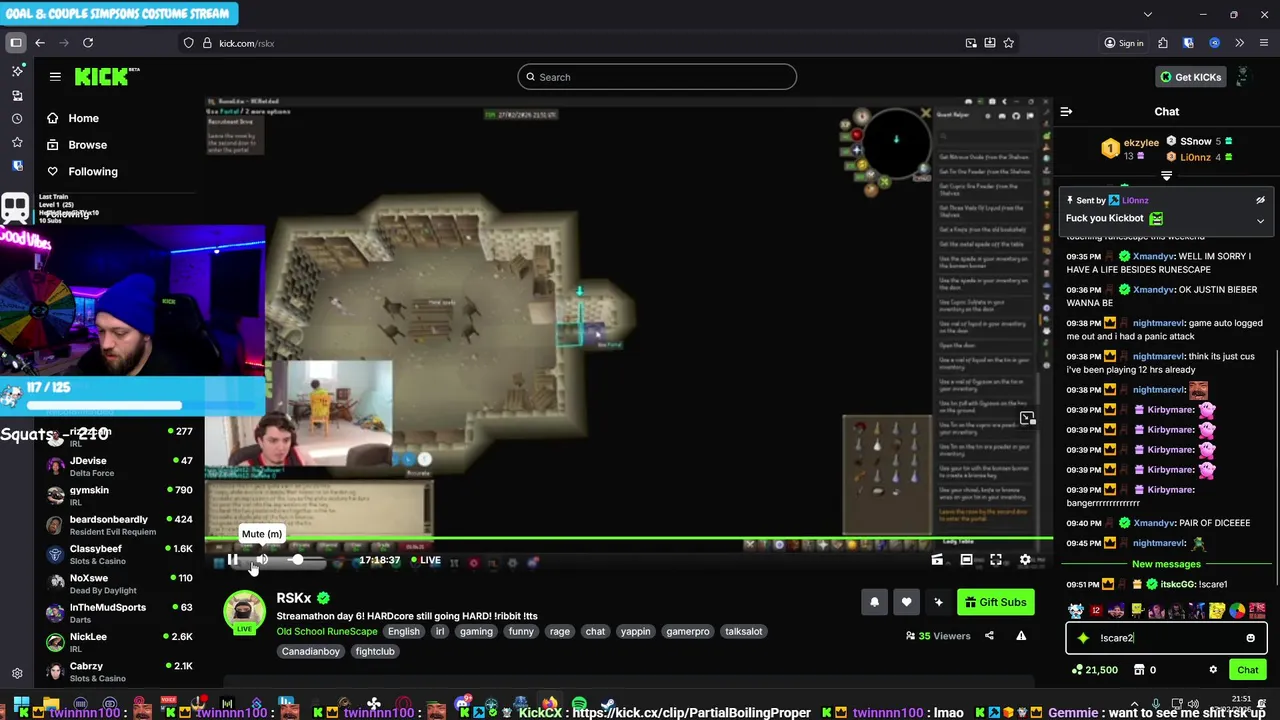Open browser sidebar history clock icon
Viewport: 1280px width, 720px height.
tap(17, 119)
